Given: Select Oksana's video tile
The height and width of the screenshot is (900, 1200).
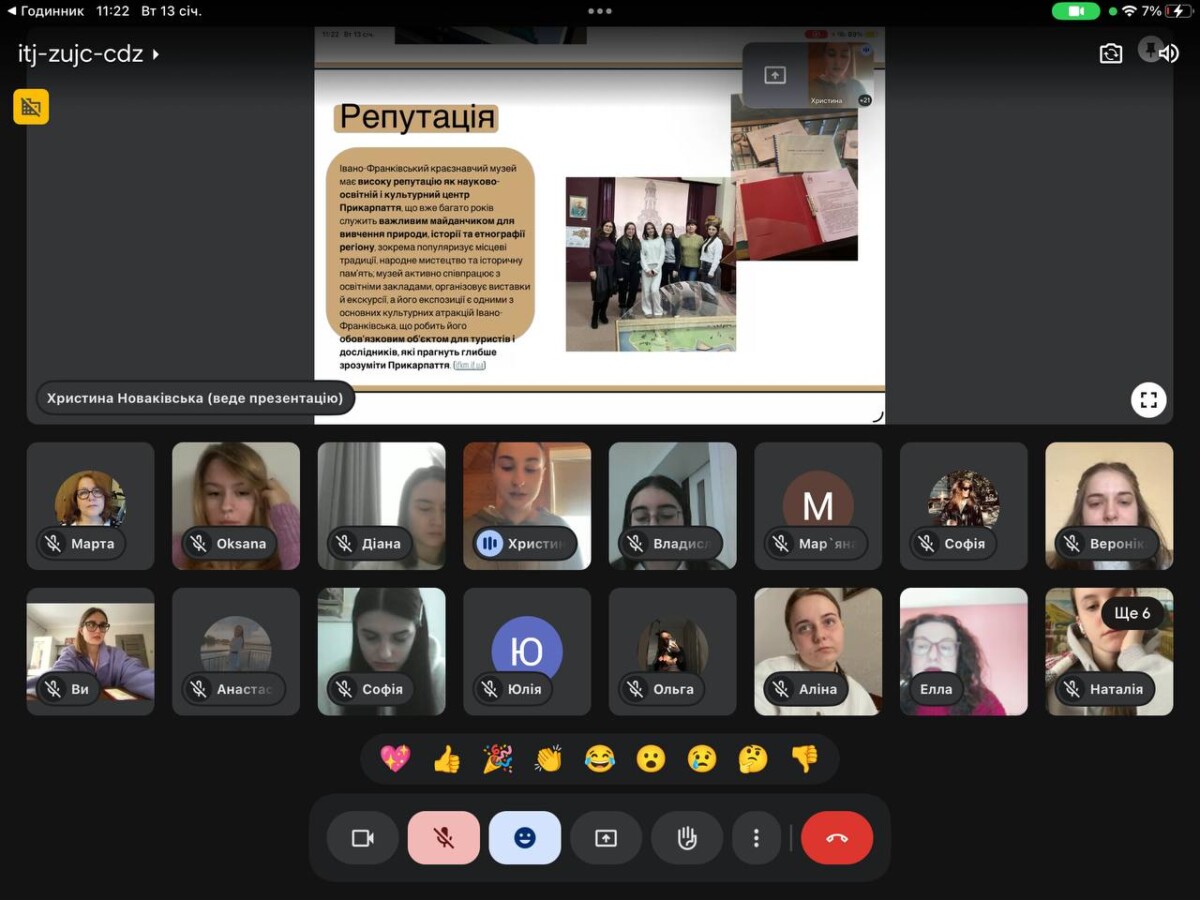Looking at the screenshot, I should point(236,506).
